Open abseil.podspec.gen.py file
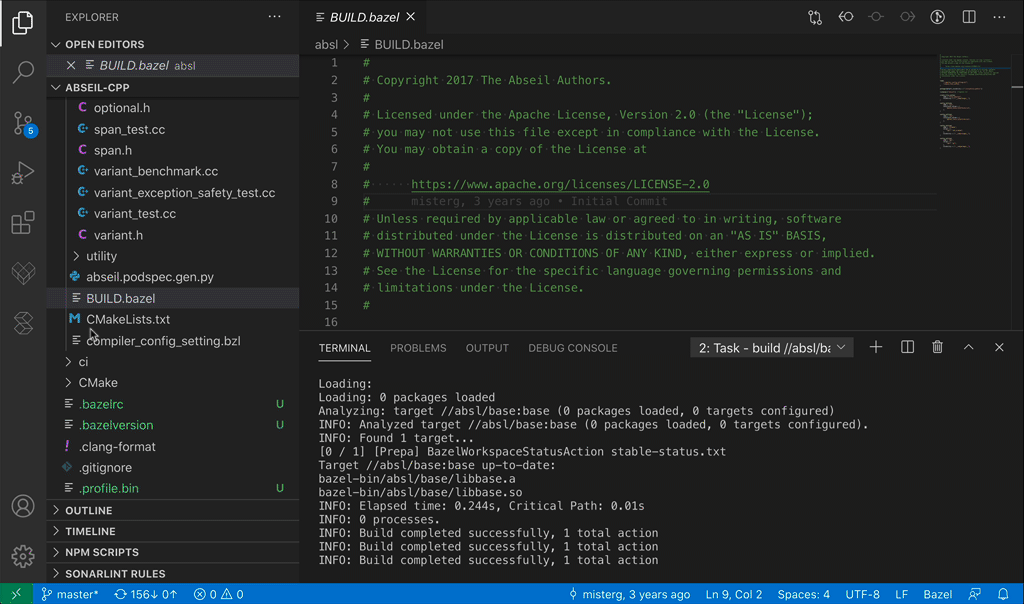The width and height of the screenshot is (1024, 604). click(150, 277)
